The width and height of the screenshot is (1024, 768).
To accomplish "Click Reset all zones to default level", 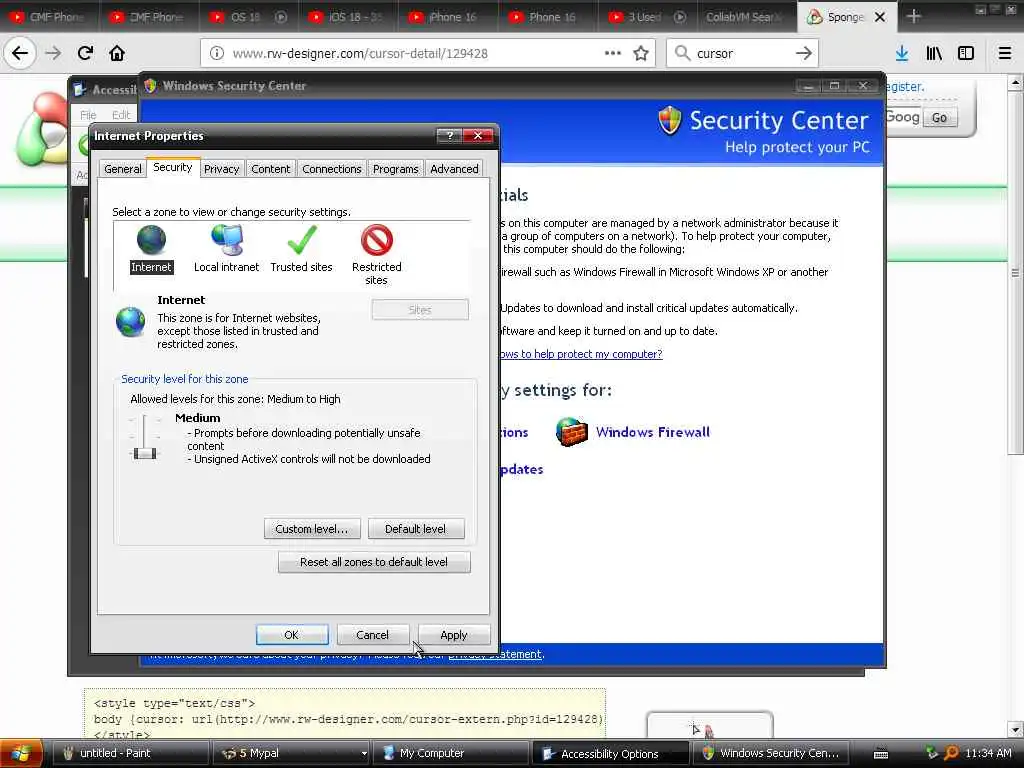I will coord(374,562).
